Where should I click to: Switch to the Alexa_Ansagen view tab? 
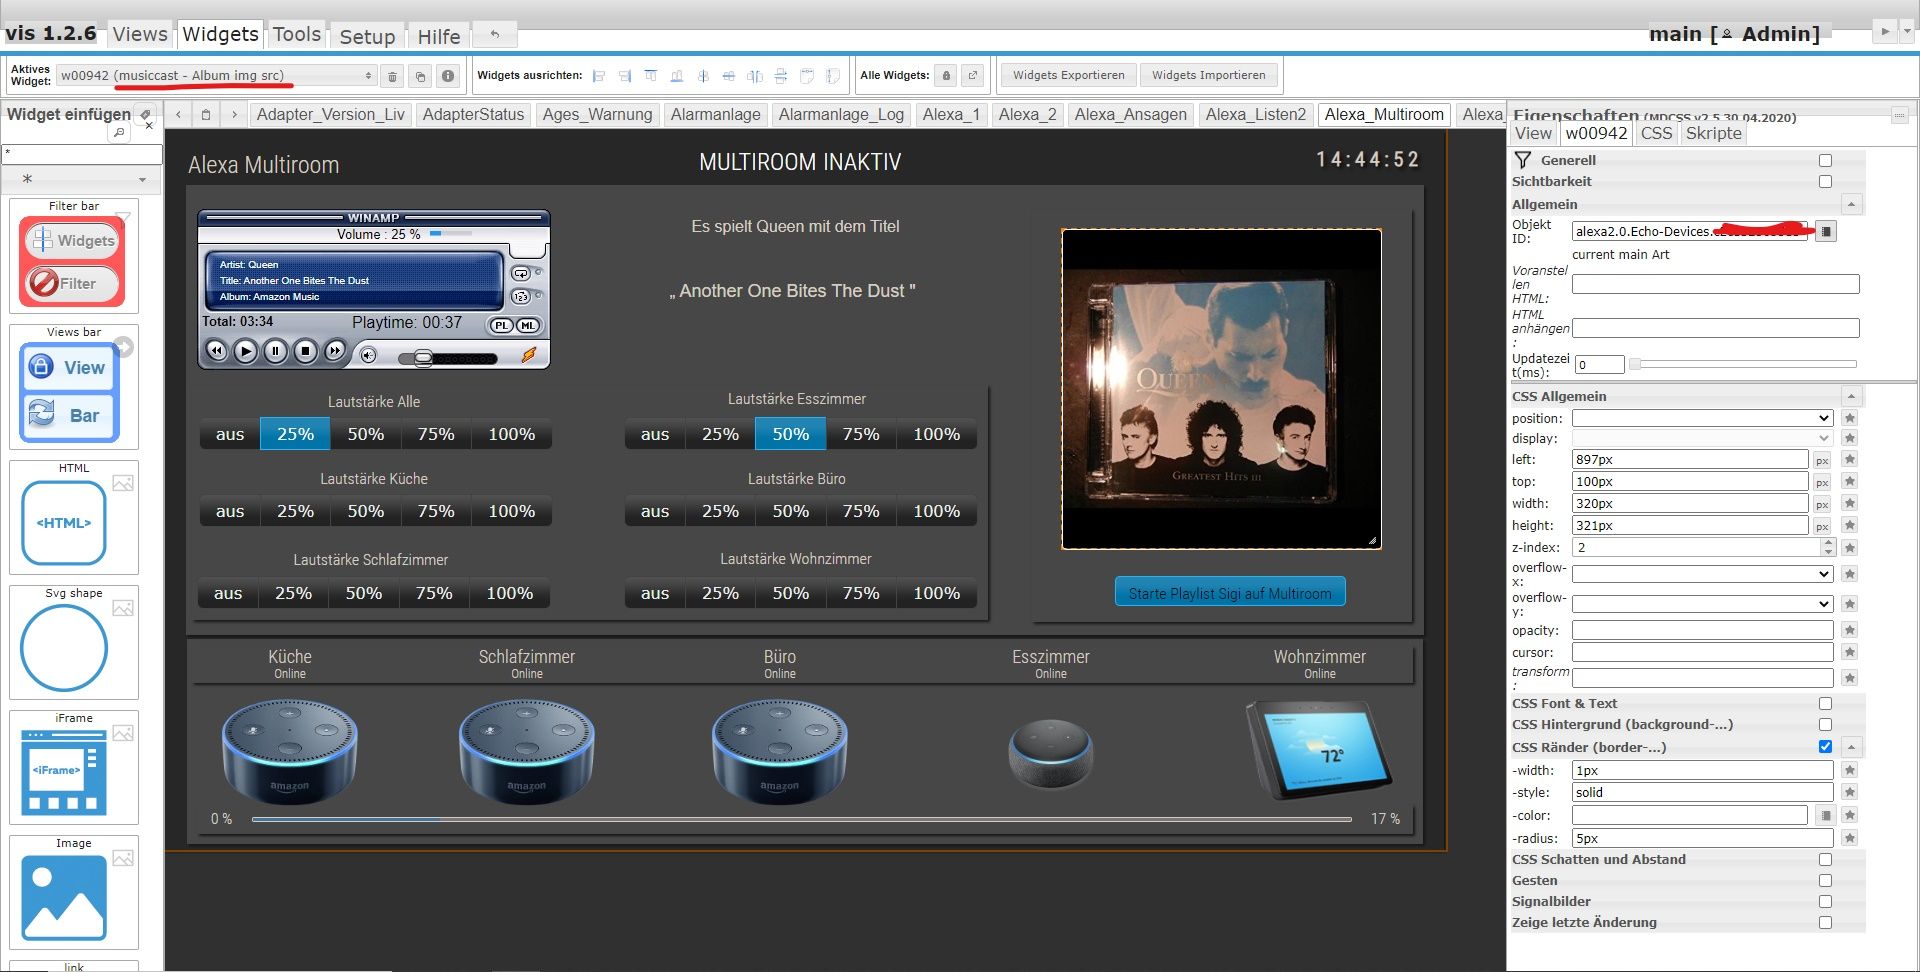coord(1130,114)
